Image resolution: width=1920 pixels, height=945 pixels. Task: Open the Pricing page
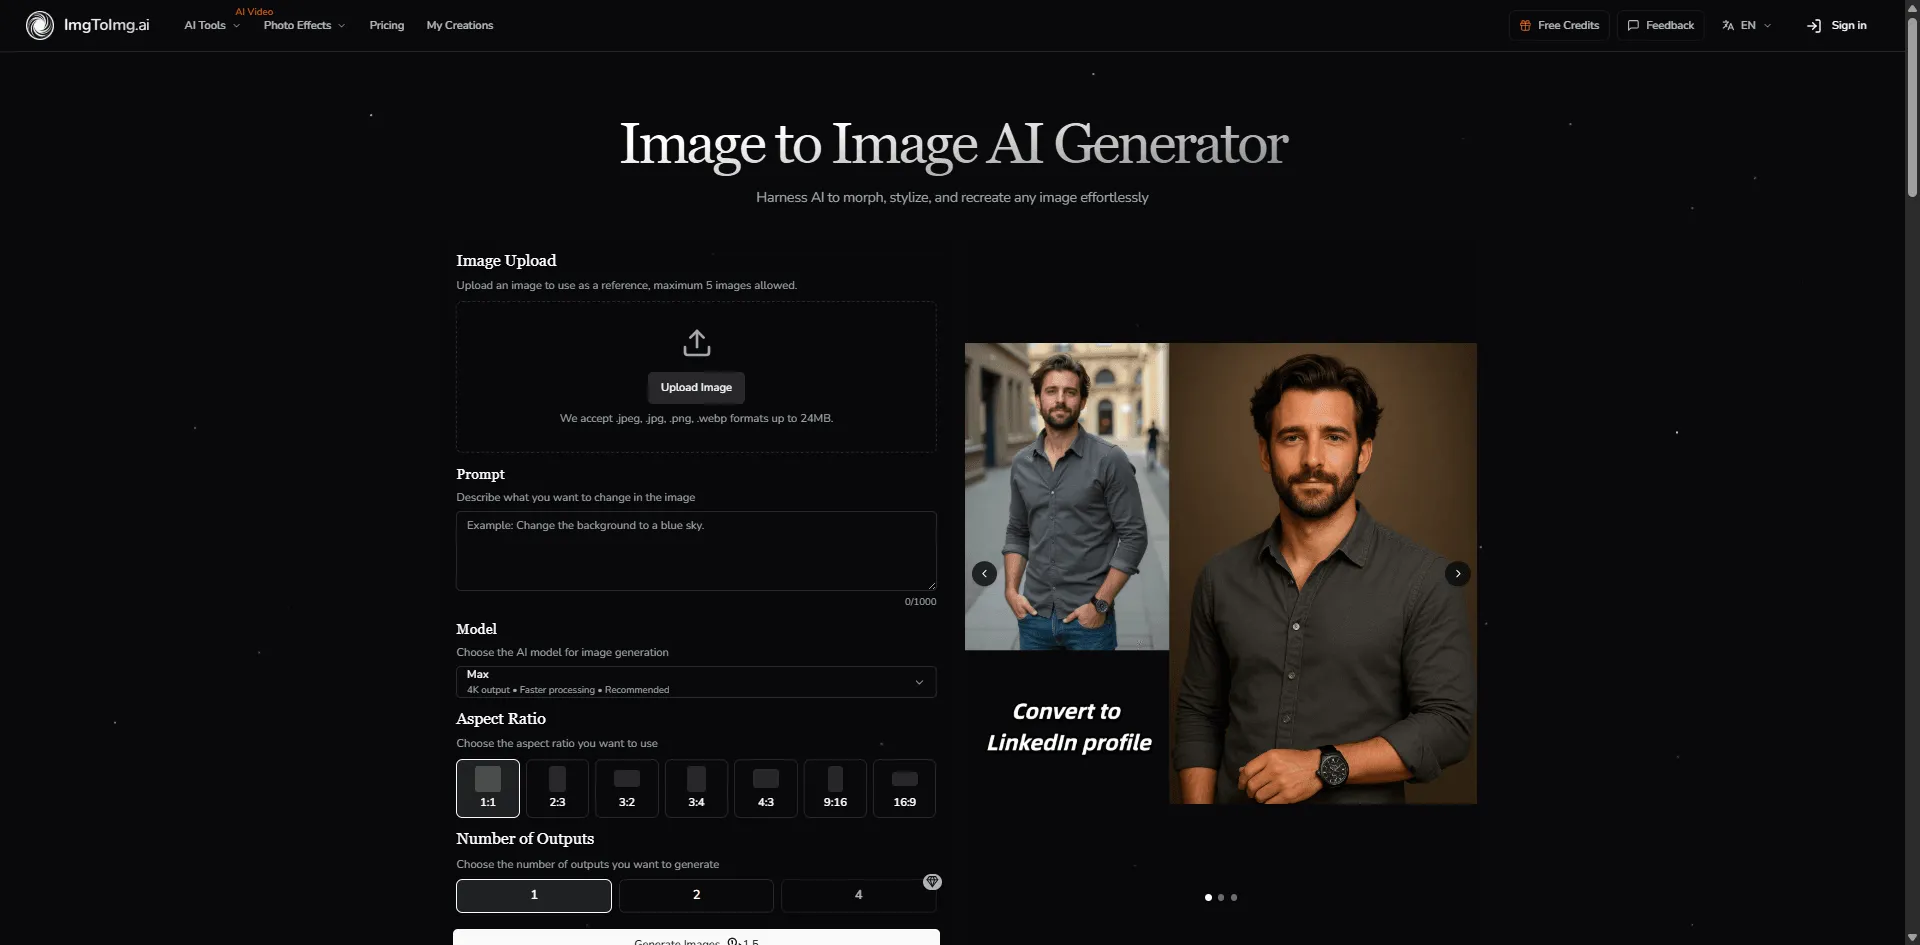(386, 25)
